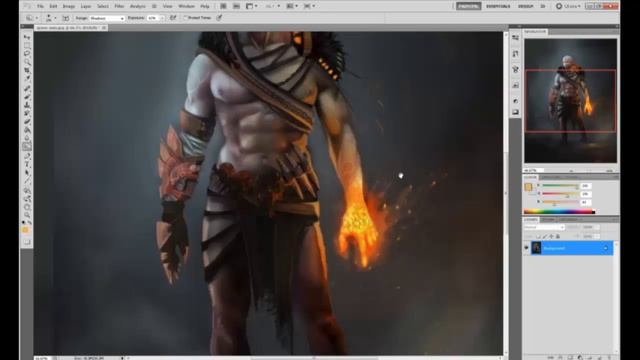Switch to the ESSENTIALS workspace

pos(498,6)
